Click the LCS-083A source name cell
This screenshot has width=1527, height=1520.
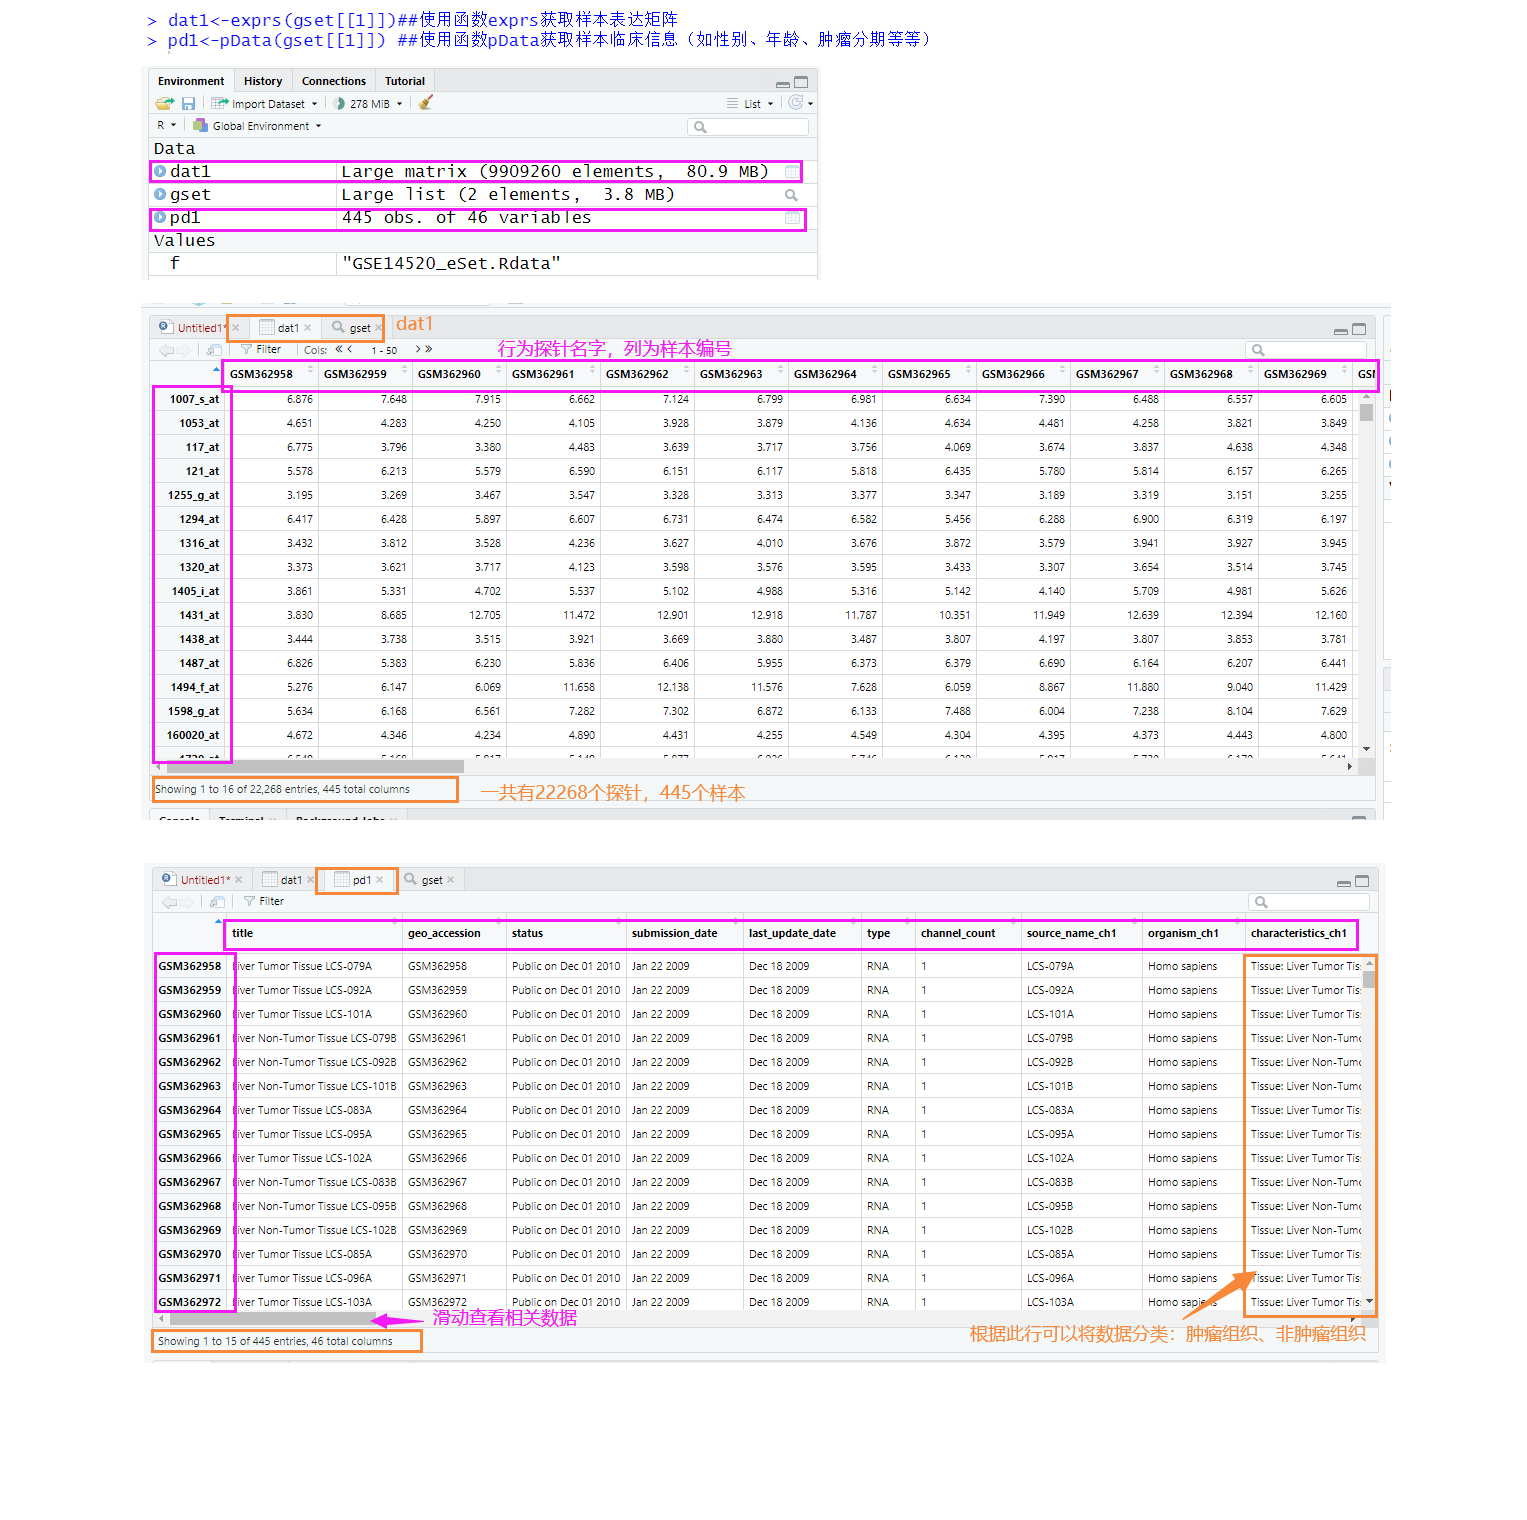pyautogui.click(x=1050, y=1110)
